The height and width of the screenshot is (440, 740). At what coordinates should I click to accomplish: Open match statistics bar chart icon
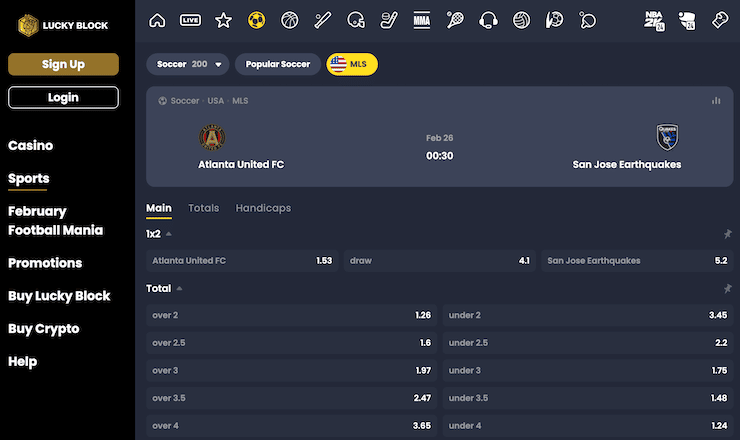(x=716, y=101)
